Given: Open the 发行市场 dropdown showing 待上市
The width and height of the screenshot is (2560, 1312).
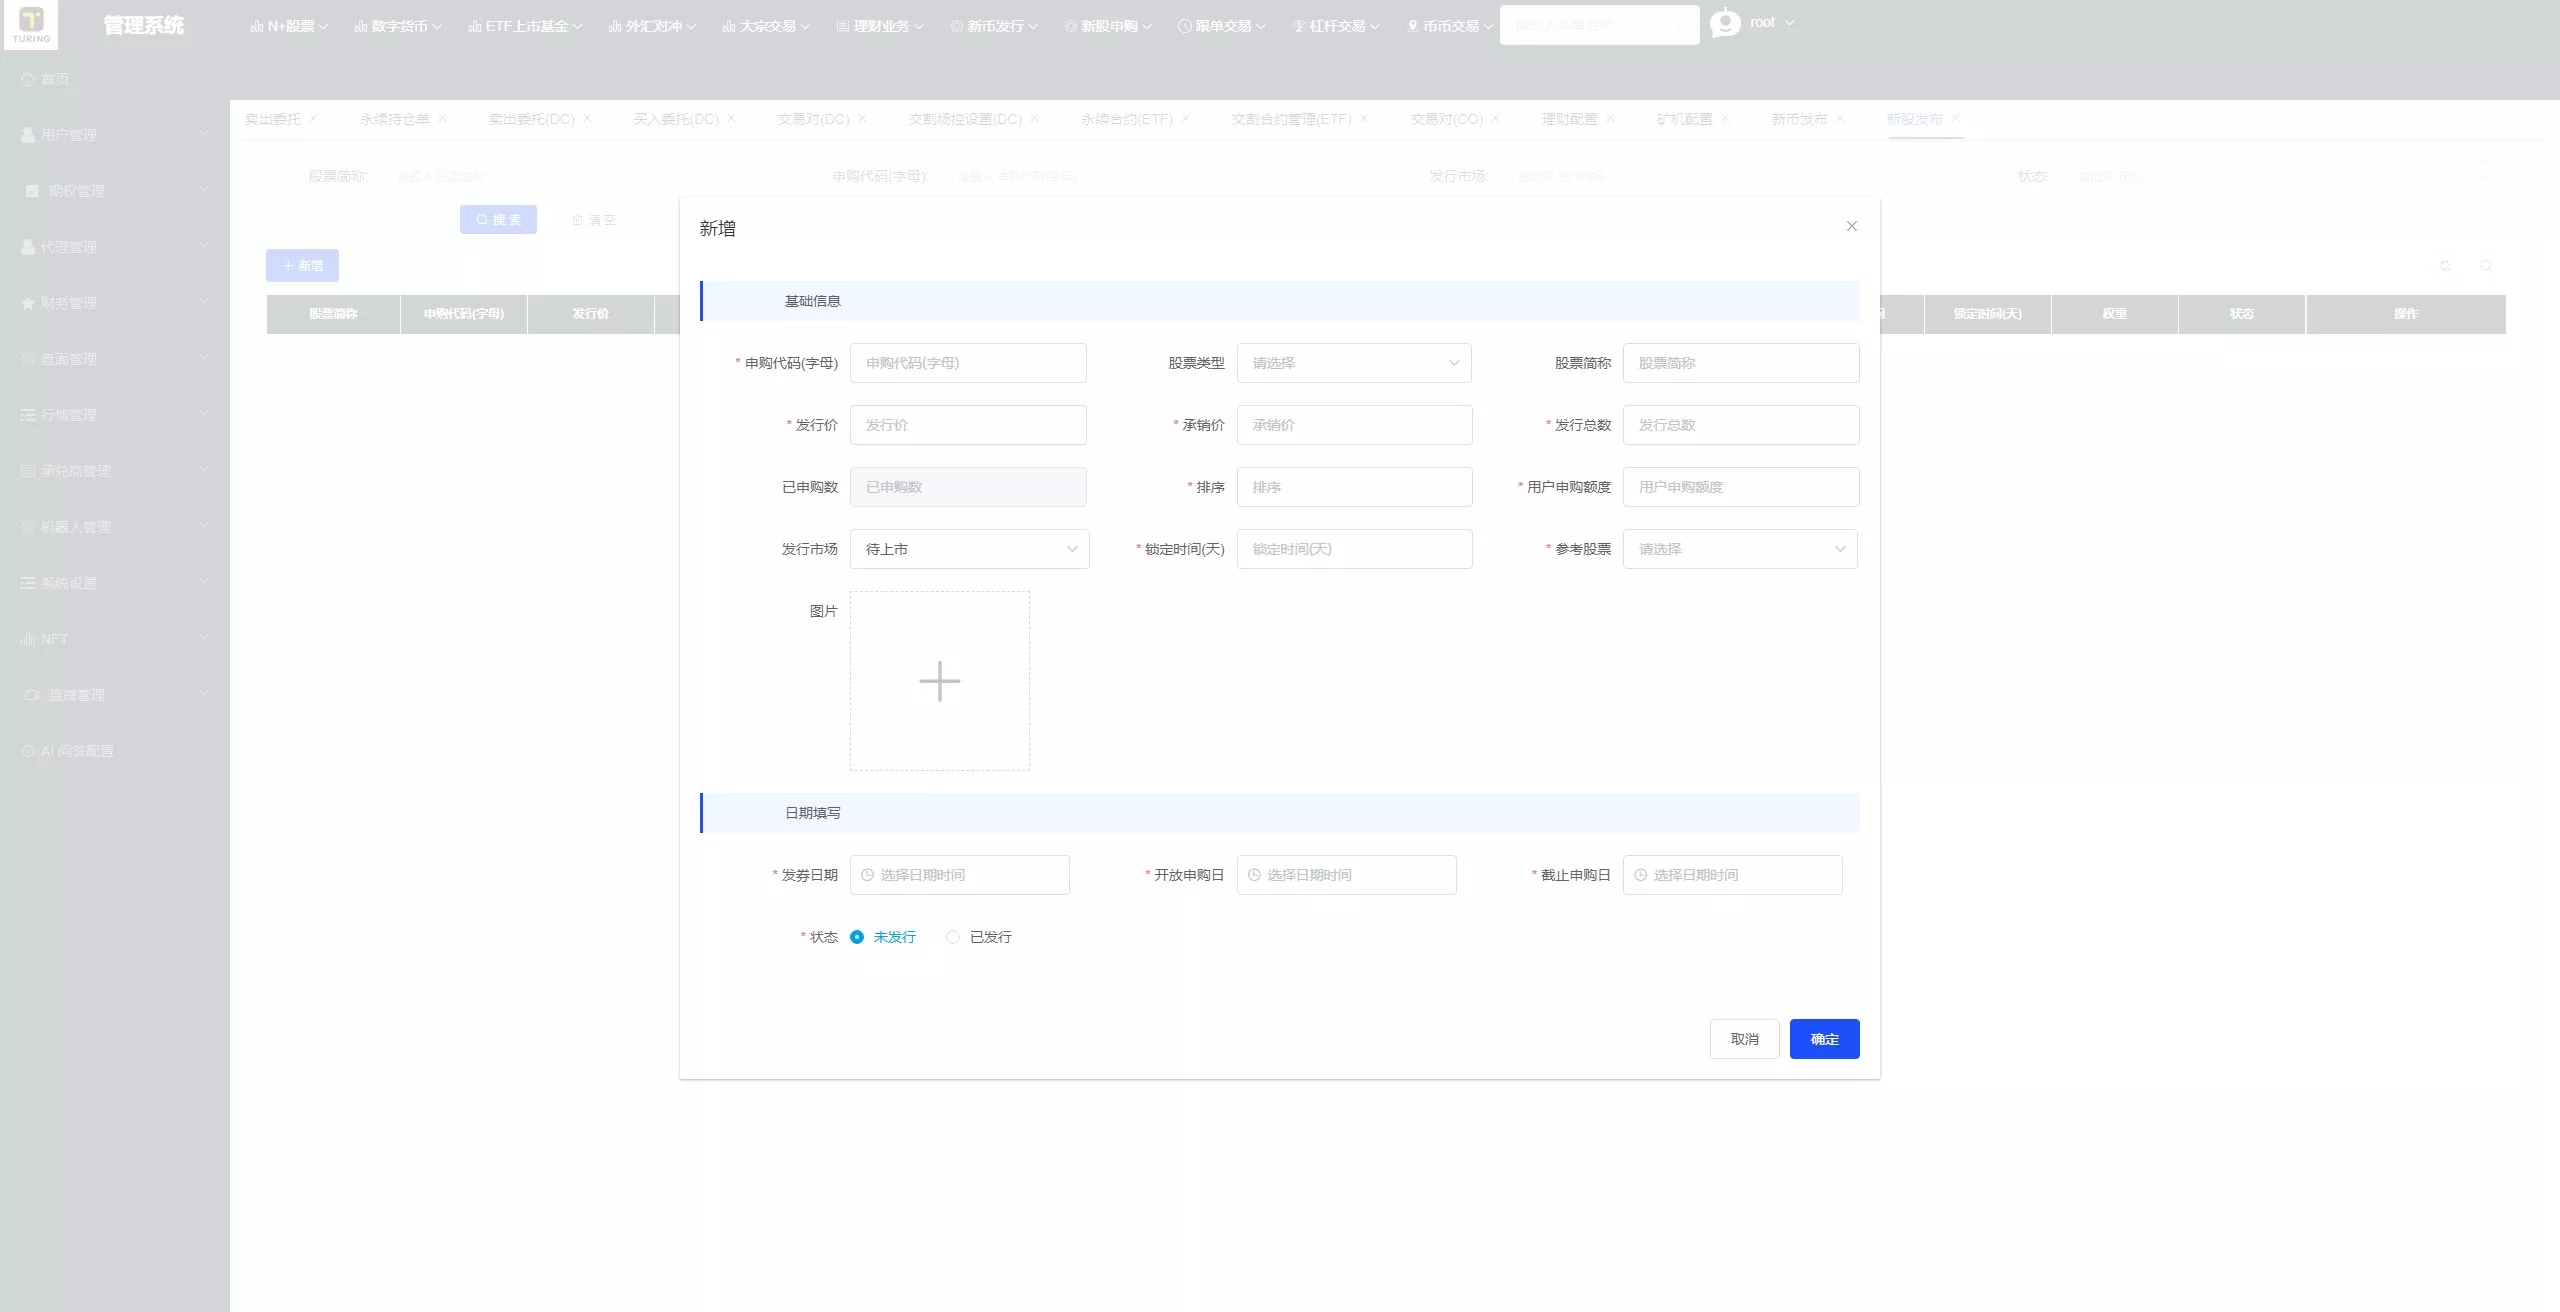Looking at the screenshot, I should click(970, 549).
